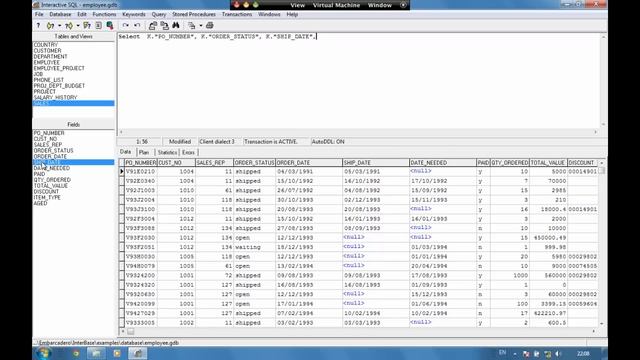
Task: Open the File menu
Action: point(39,14)
